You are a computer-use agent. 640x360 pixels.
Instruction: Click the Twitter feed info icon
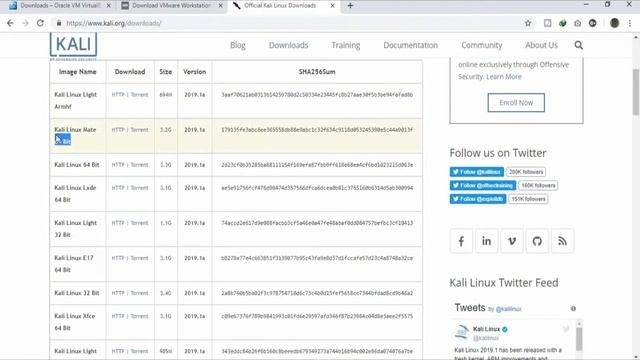coord(573,309)
